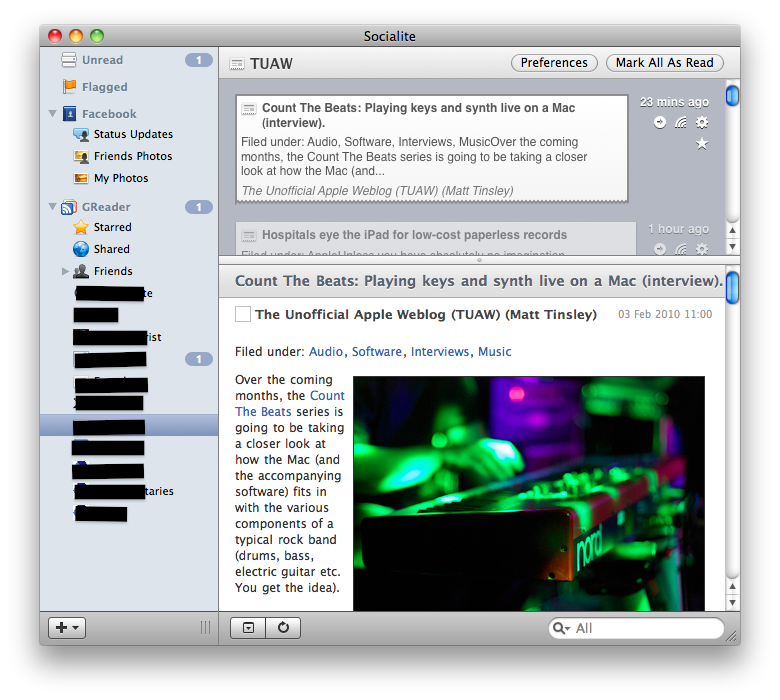Screen dimensions: 780x700
Task: Click the refresh button in bottom toolbar
Action: tap(283, 628)
